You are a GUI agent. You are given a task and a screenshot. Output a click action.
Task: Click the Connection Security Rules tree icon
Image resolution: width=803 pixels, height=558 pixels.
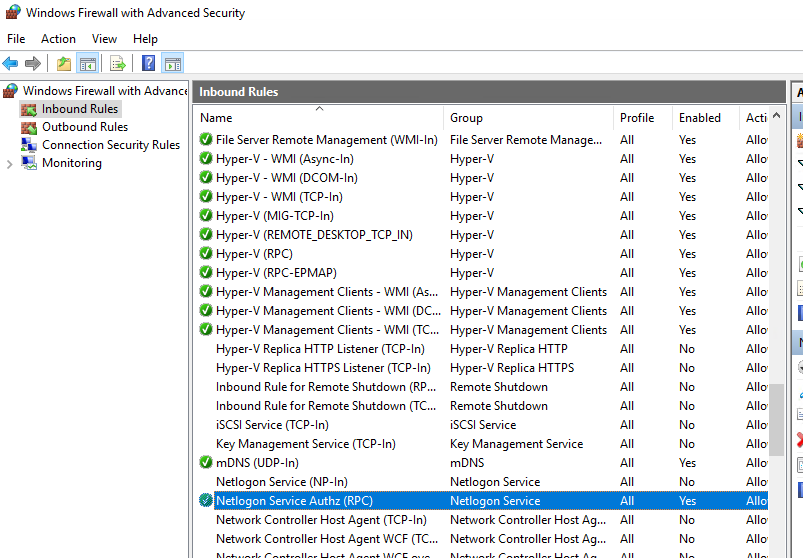(29, 145)
